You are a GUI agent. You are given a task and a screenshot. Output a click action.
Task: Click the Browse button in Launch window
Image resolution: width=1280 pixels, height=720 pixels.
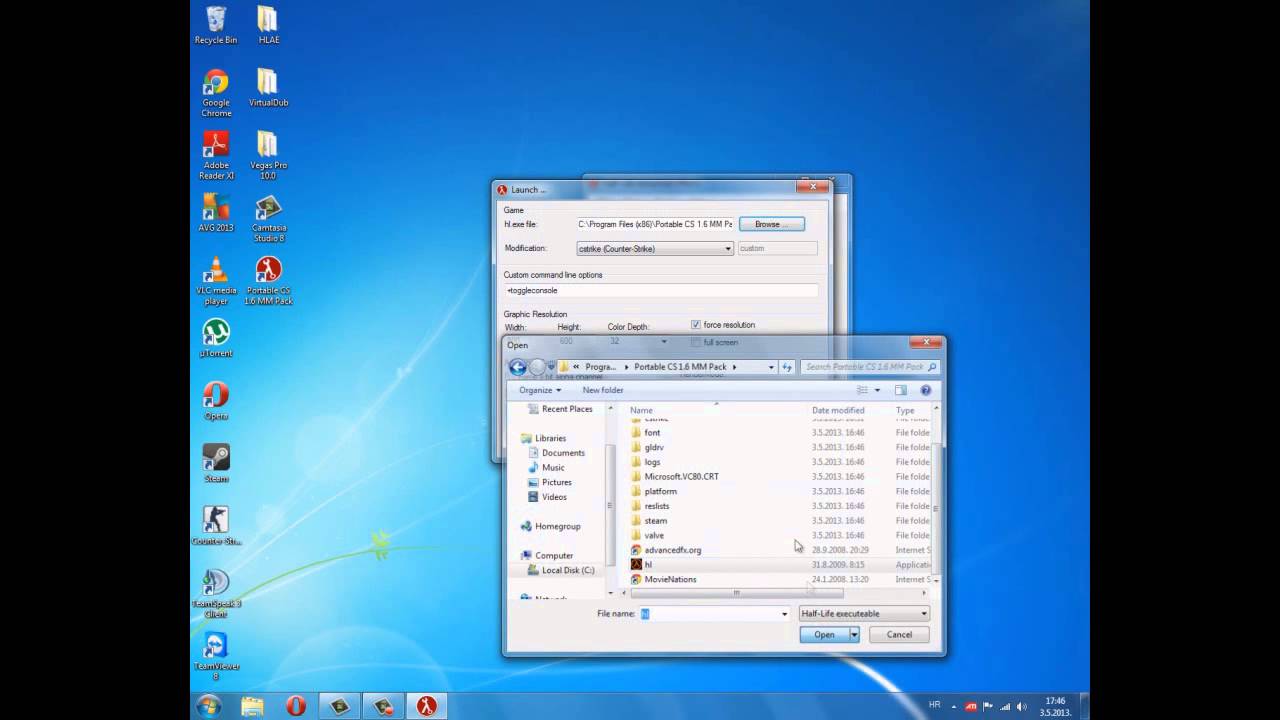pos(772,224)
